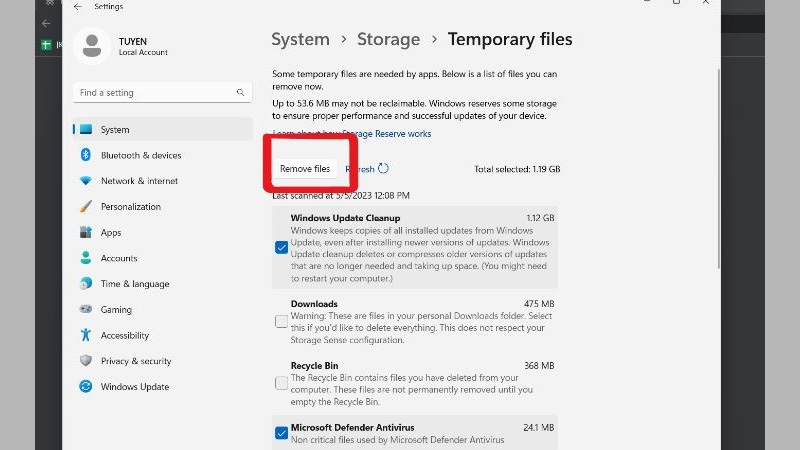Click the search magnifier icon
This screenshot has width=800, height=450.
[241, 93]
